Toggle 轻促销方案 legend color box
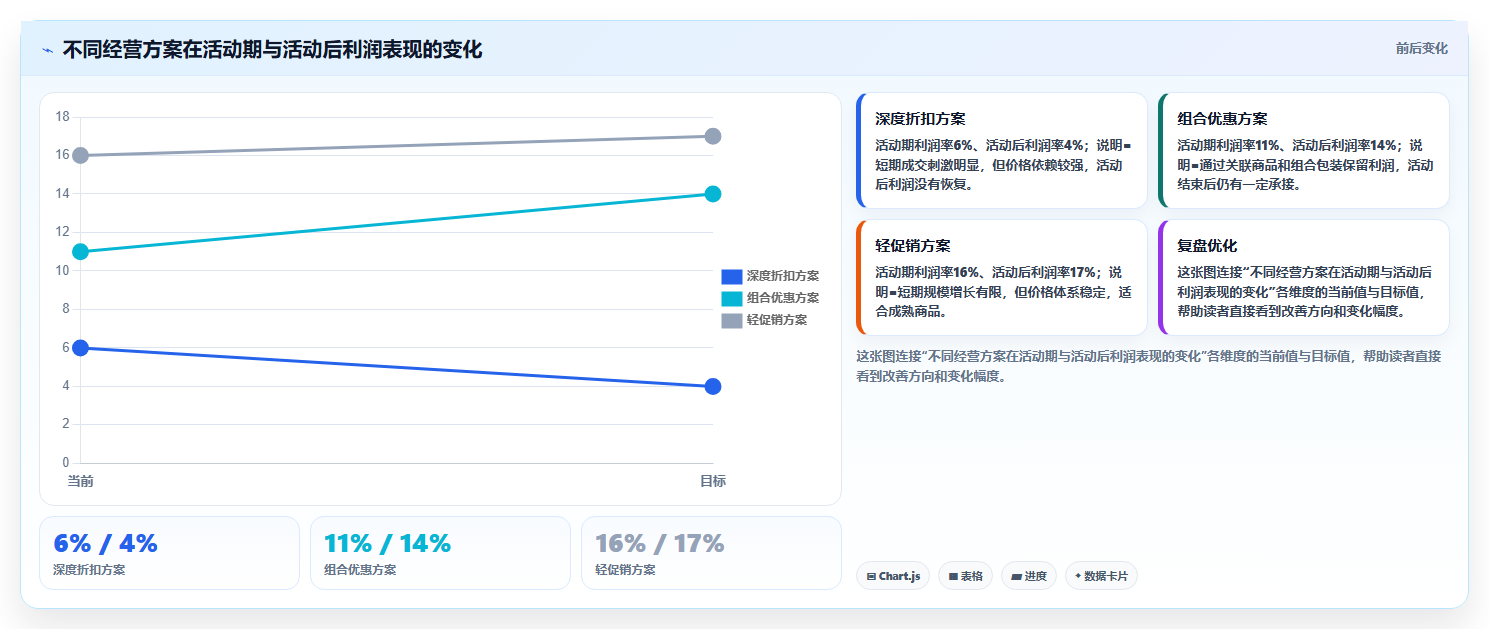 tap(731, 320)
